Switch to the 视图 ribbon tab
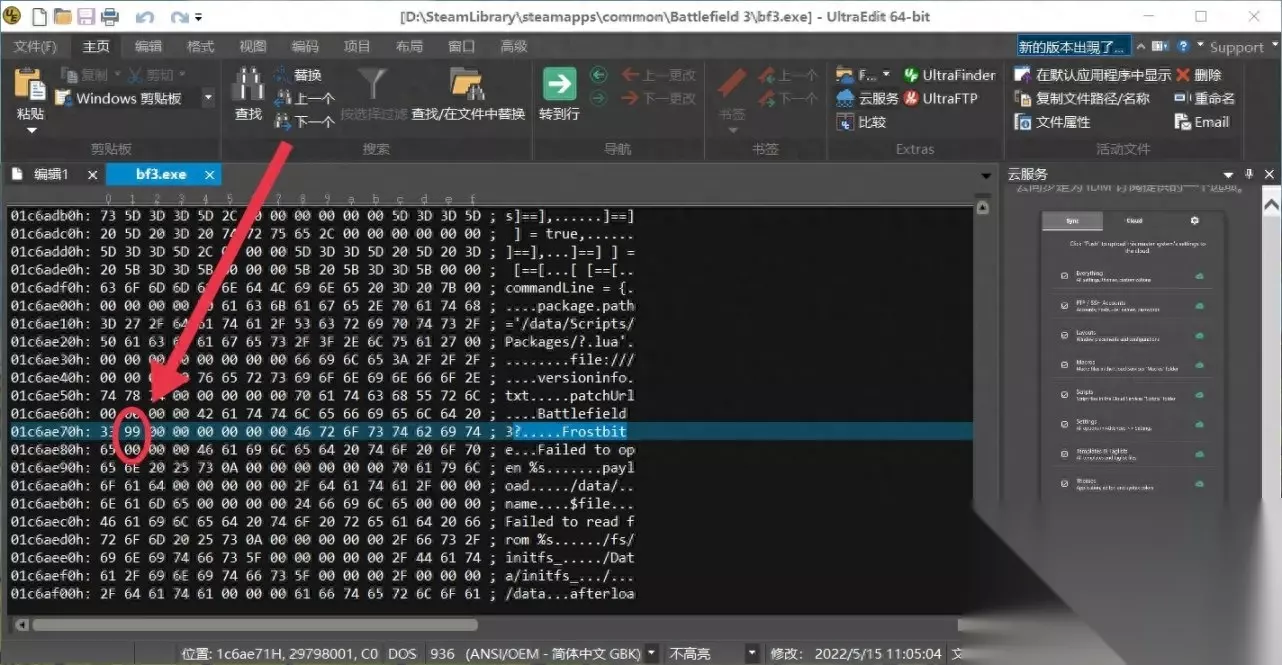The height and width of the screenshot is (665, 1282). 252,47
